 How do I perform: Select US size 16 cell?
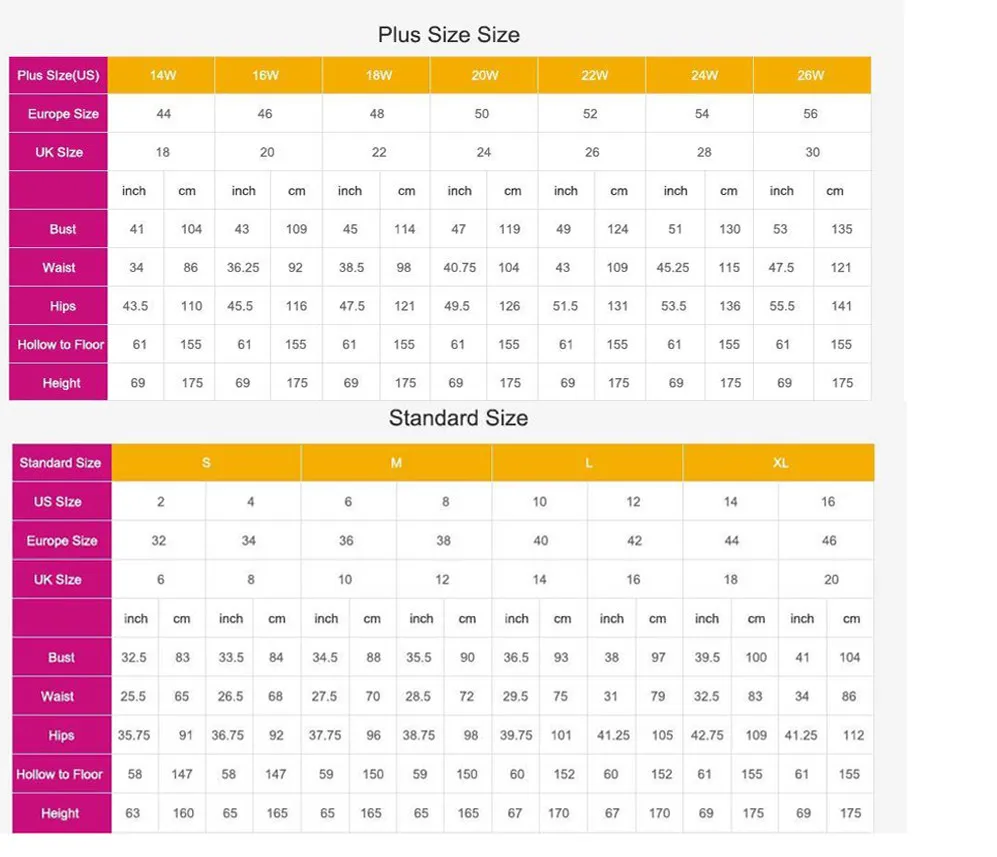click(x=827, y=502)
